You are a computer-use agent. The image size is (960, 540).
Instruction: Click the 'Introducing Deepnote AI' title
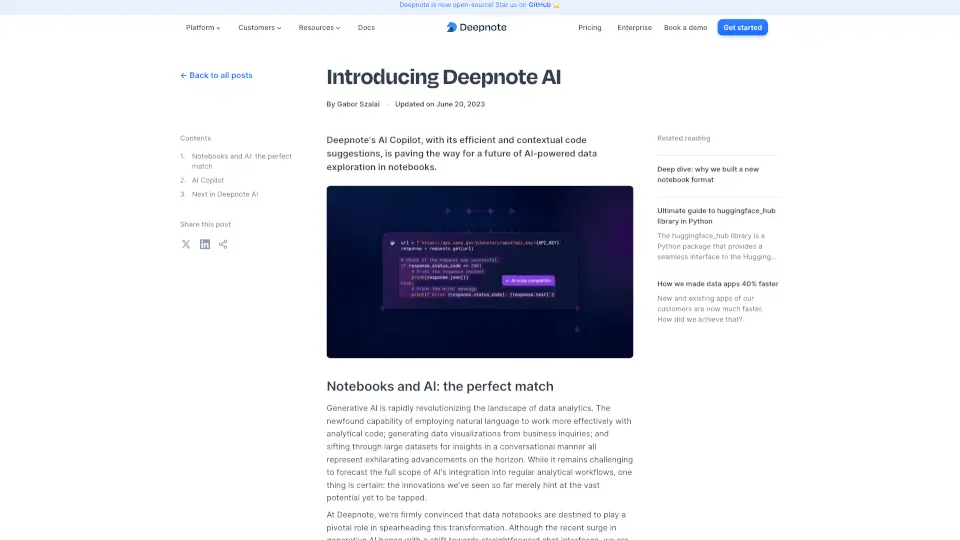click(x=443, y=77)
